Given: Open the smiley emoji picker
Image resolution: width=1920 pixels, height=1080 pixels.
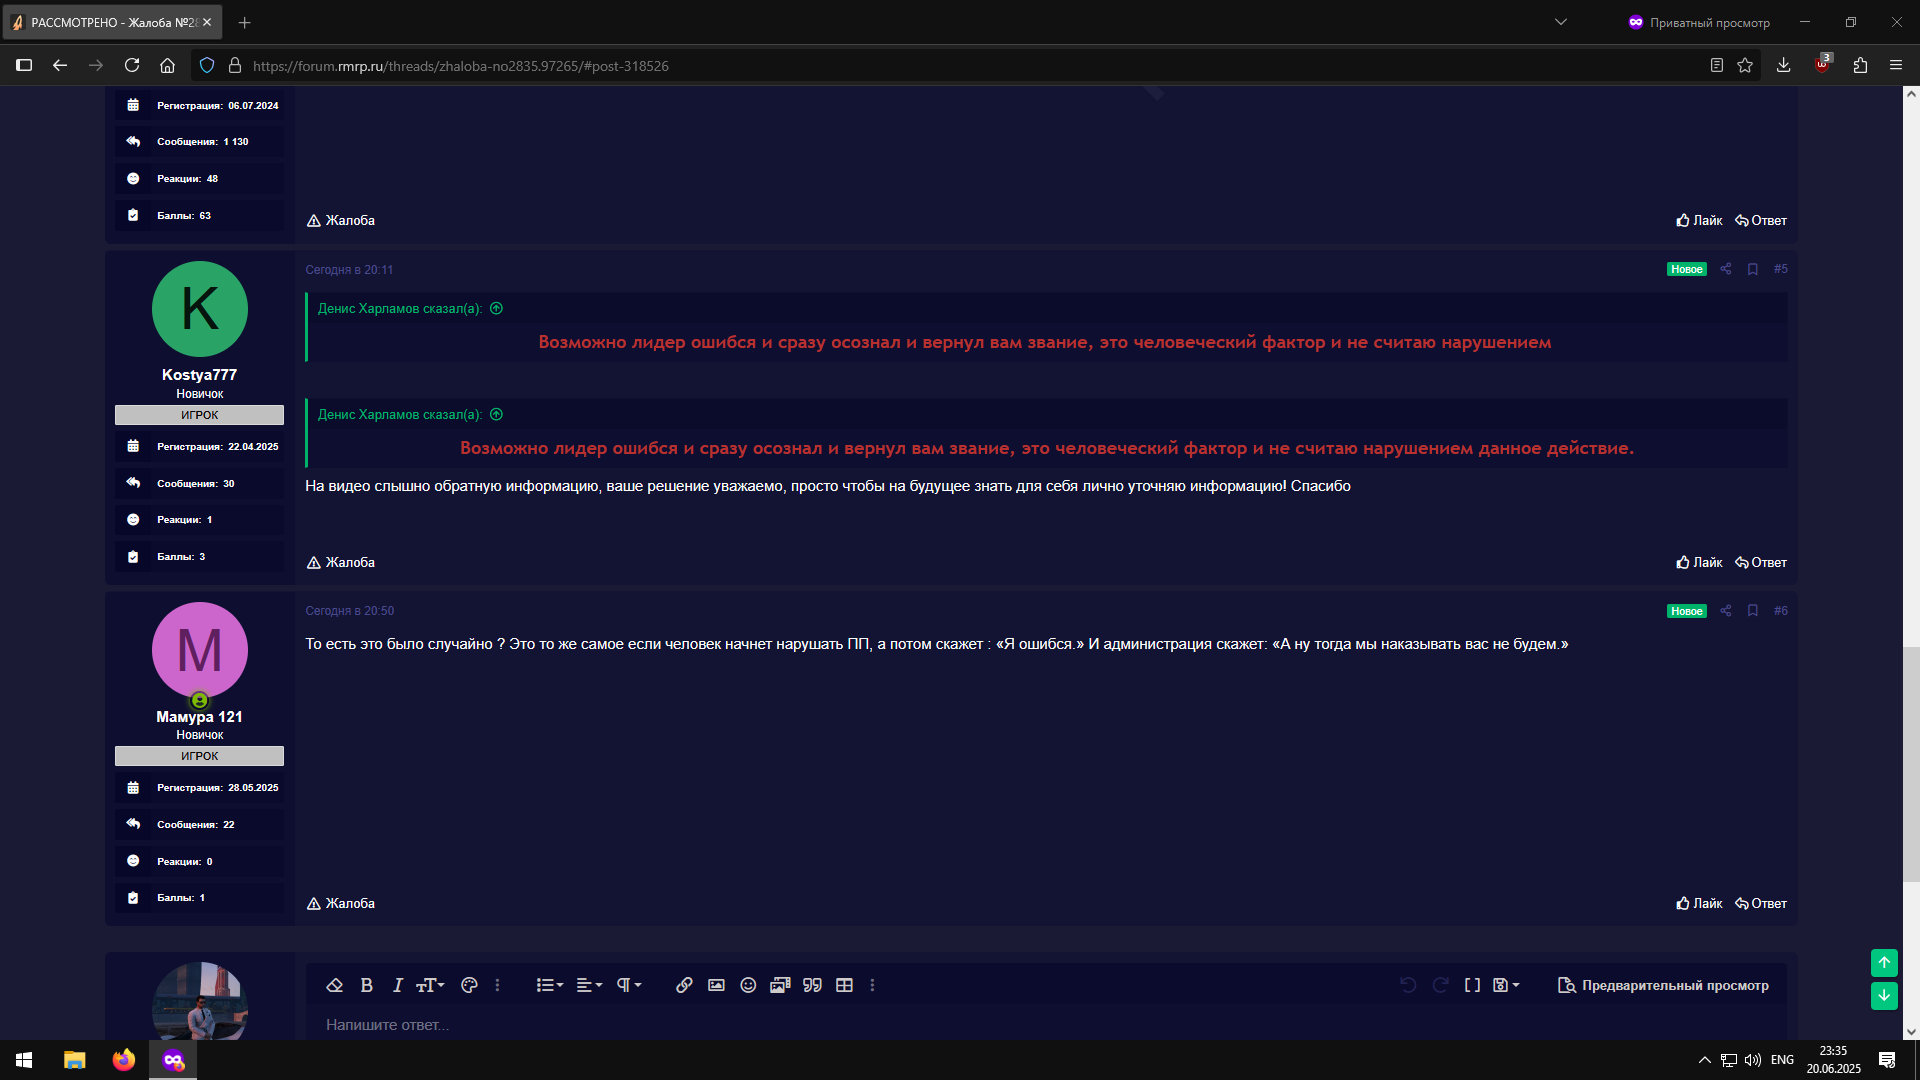Looking at the screenshot, I should [x=748, y=985].
